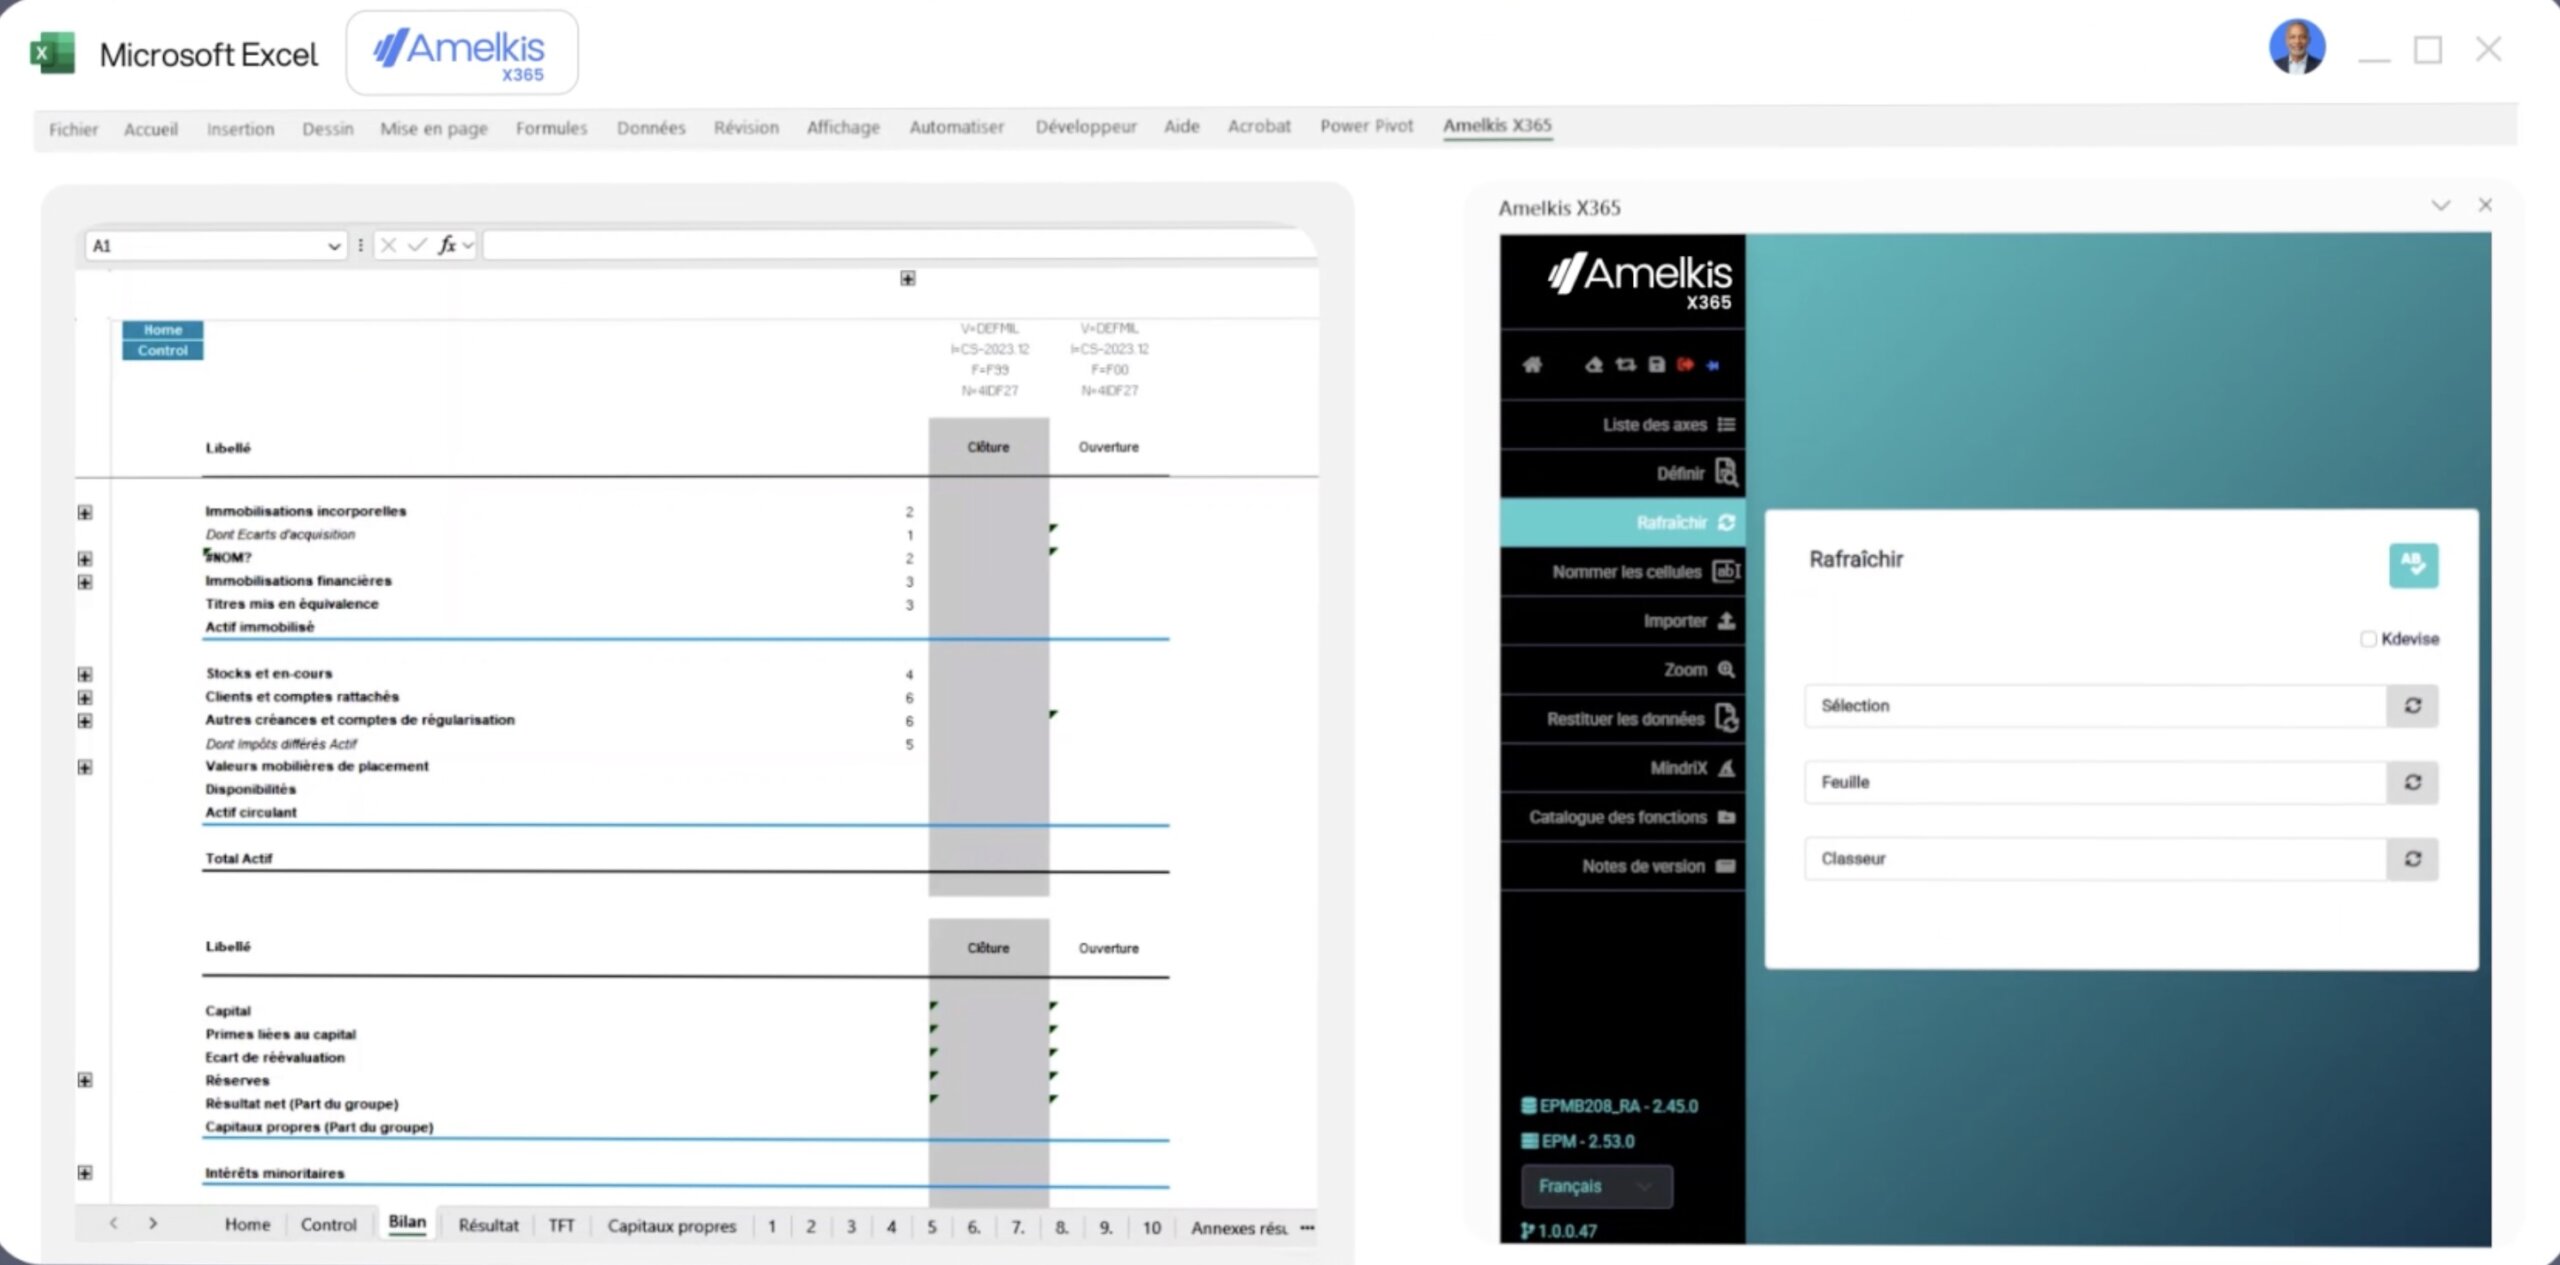Click into the formula bar input
Viewport: 2560px width, 1265px height.
pos(898,246)
